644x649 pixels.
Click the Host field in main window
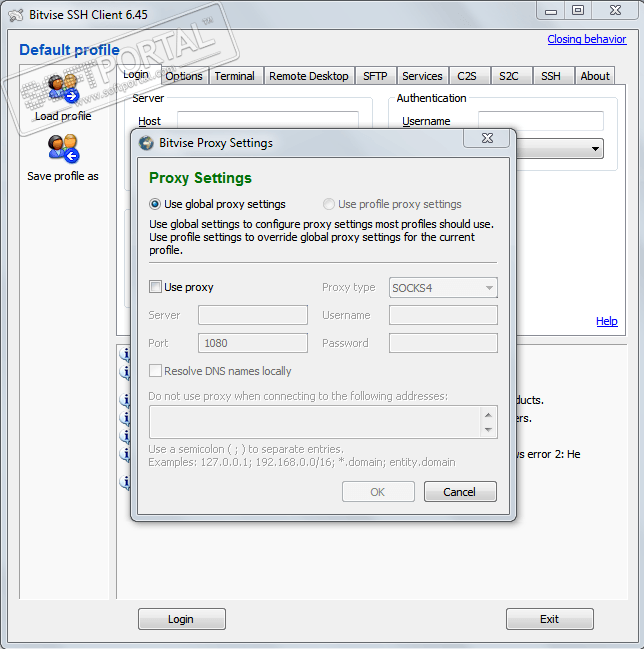(x=268, y=120)
